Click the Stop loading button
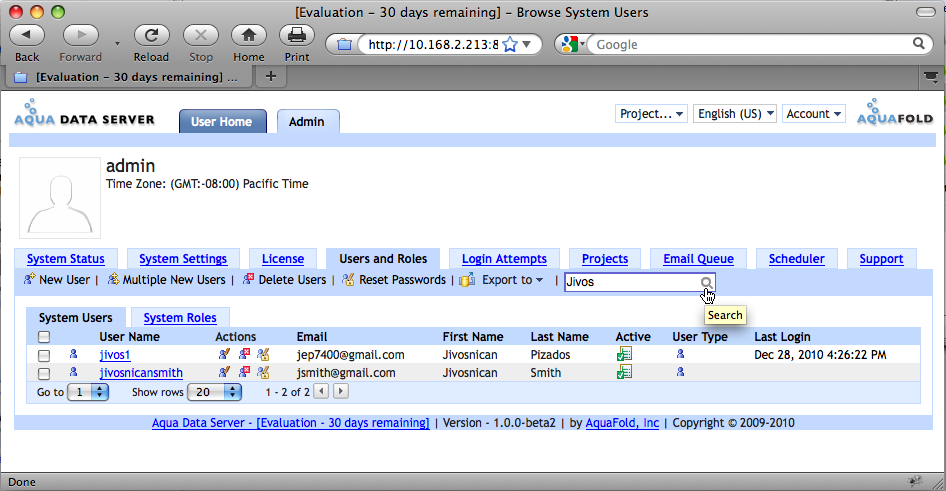 point(201,36)
